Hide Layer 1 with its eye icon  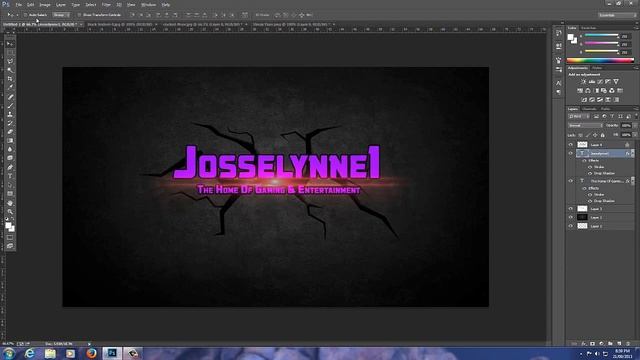[571, 226]
